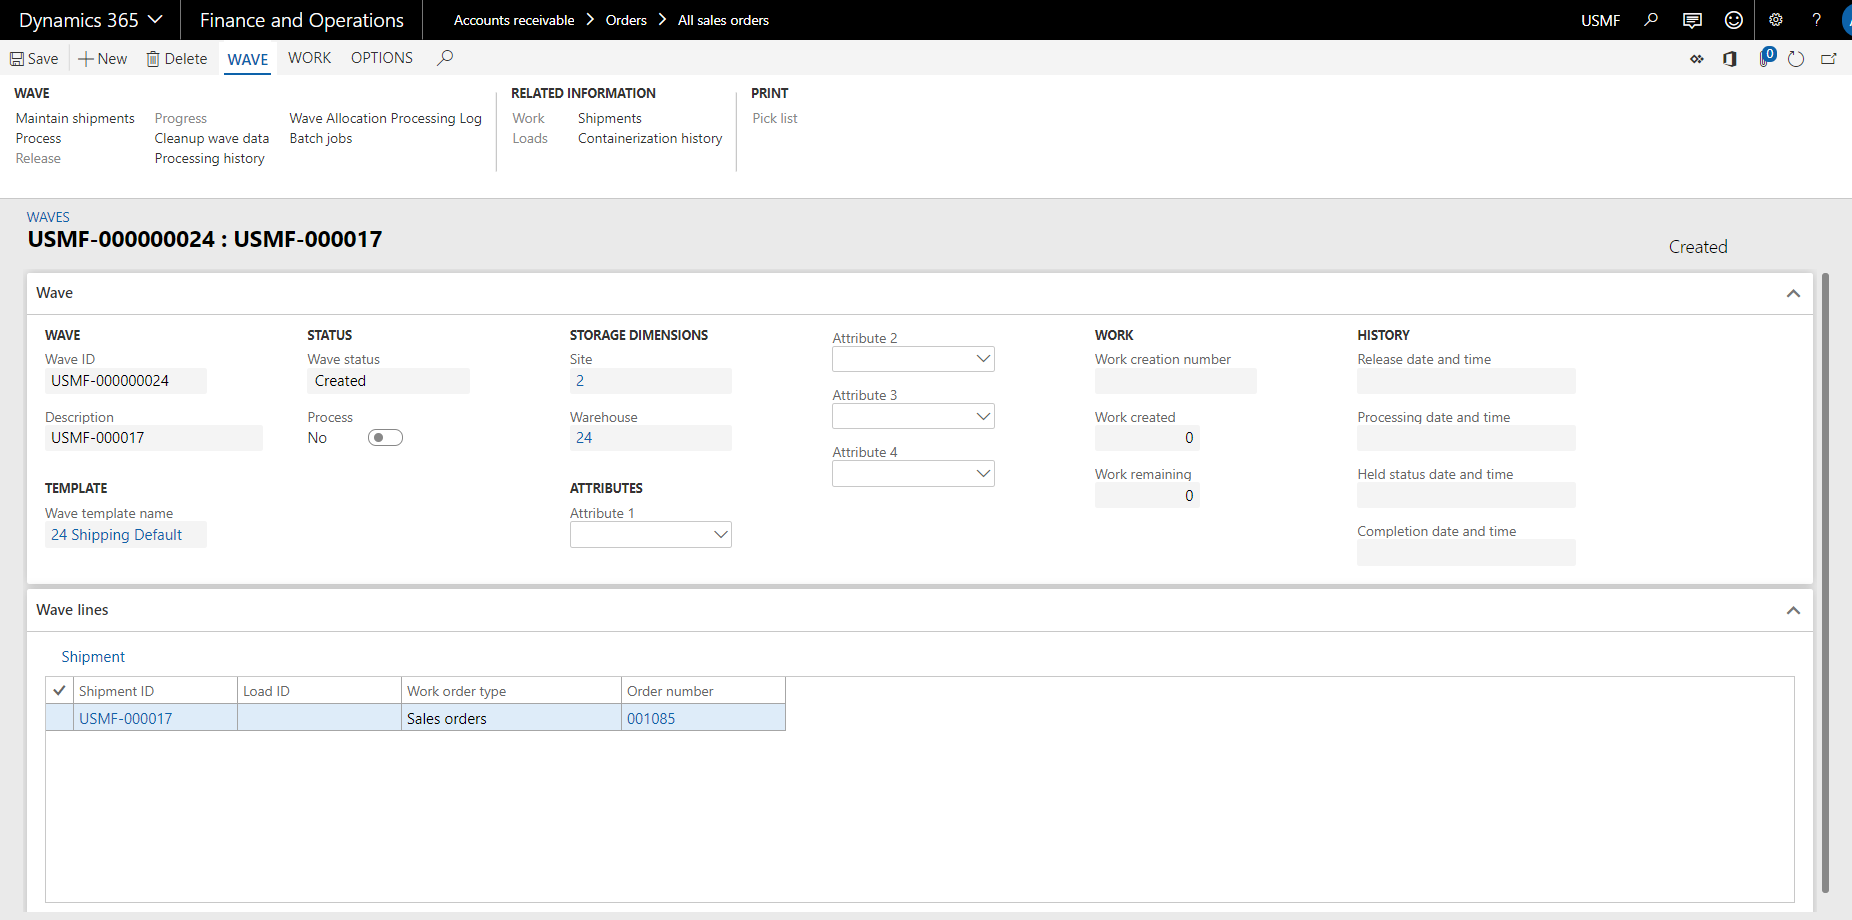Image resolution: width=1852 pixels, height=920 pixels.
Task: Collapse the Wave lines section
Action: [x=1793, y=611]
